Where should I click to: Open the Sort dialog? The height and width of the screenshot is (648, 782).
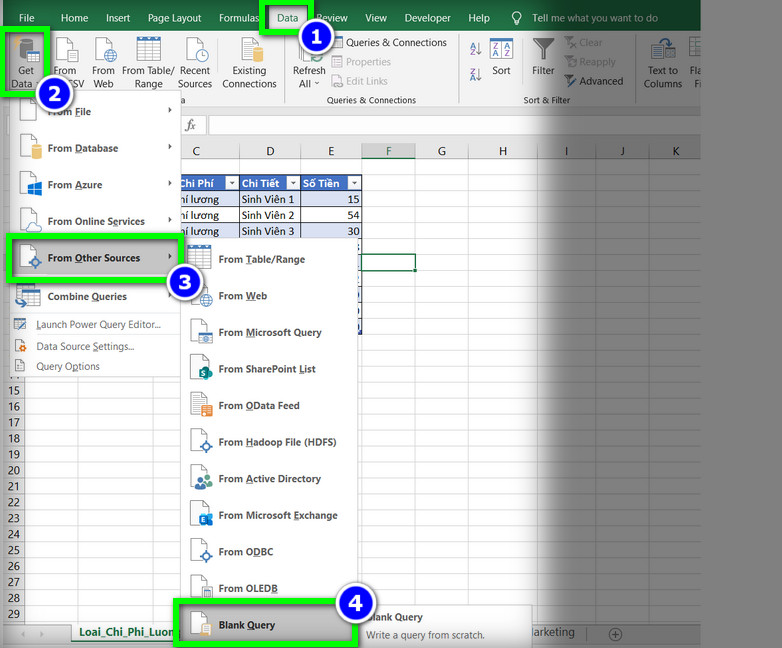(x=501, y=57)
